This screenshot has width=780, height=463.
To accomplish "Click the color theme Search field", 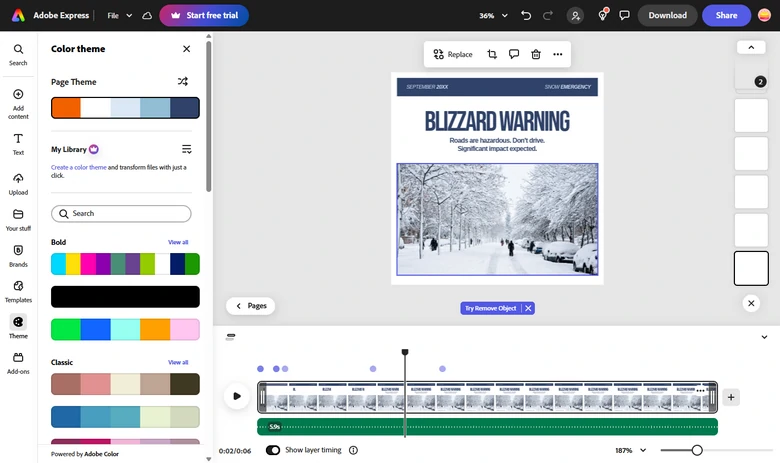I will click(x=121, y=213).
